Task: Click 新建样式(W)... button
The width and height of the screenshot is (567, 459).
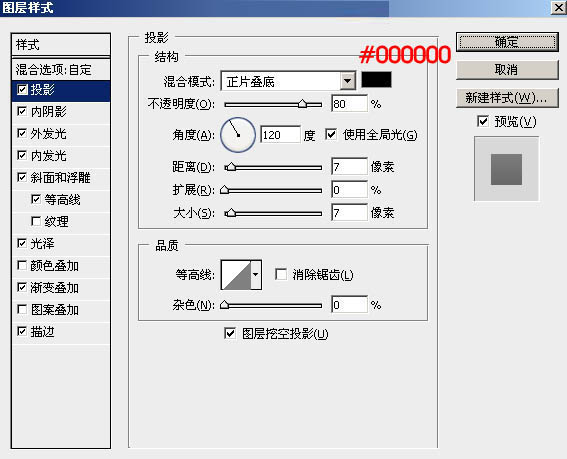Action: [x=507, y=98]
